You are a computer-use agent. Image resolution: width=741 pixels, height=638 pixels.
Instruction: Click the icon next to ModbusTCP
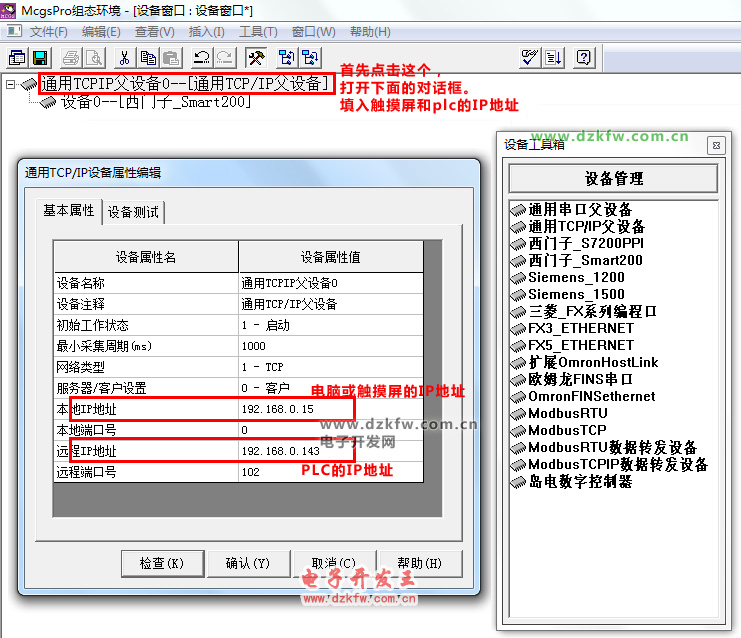(x=518, y=431)
